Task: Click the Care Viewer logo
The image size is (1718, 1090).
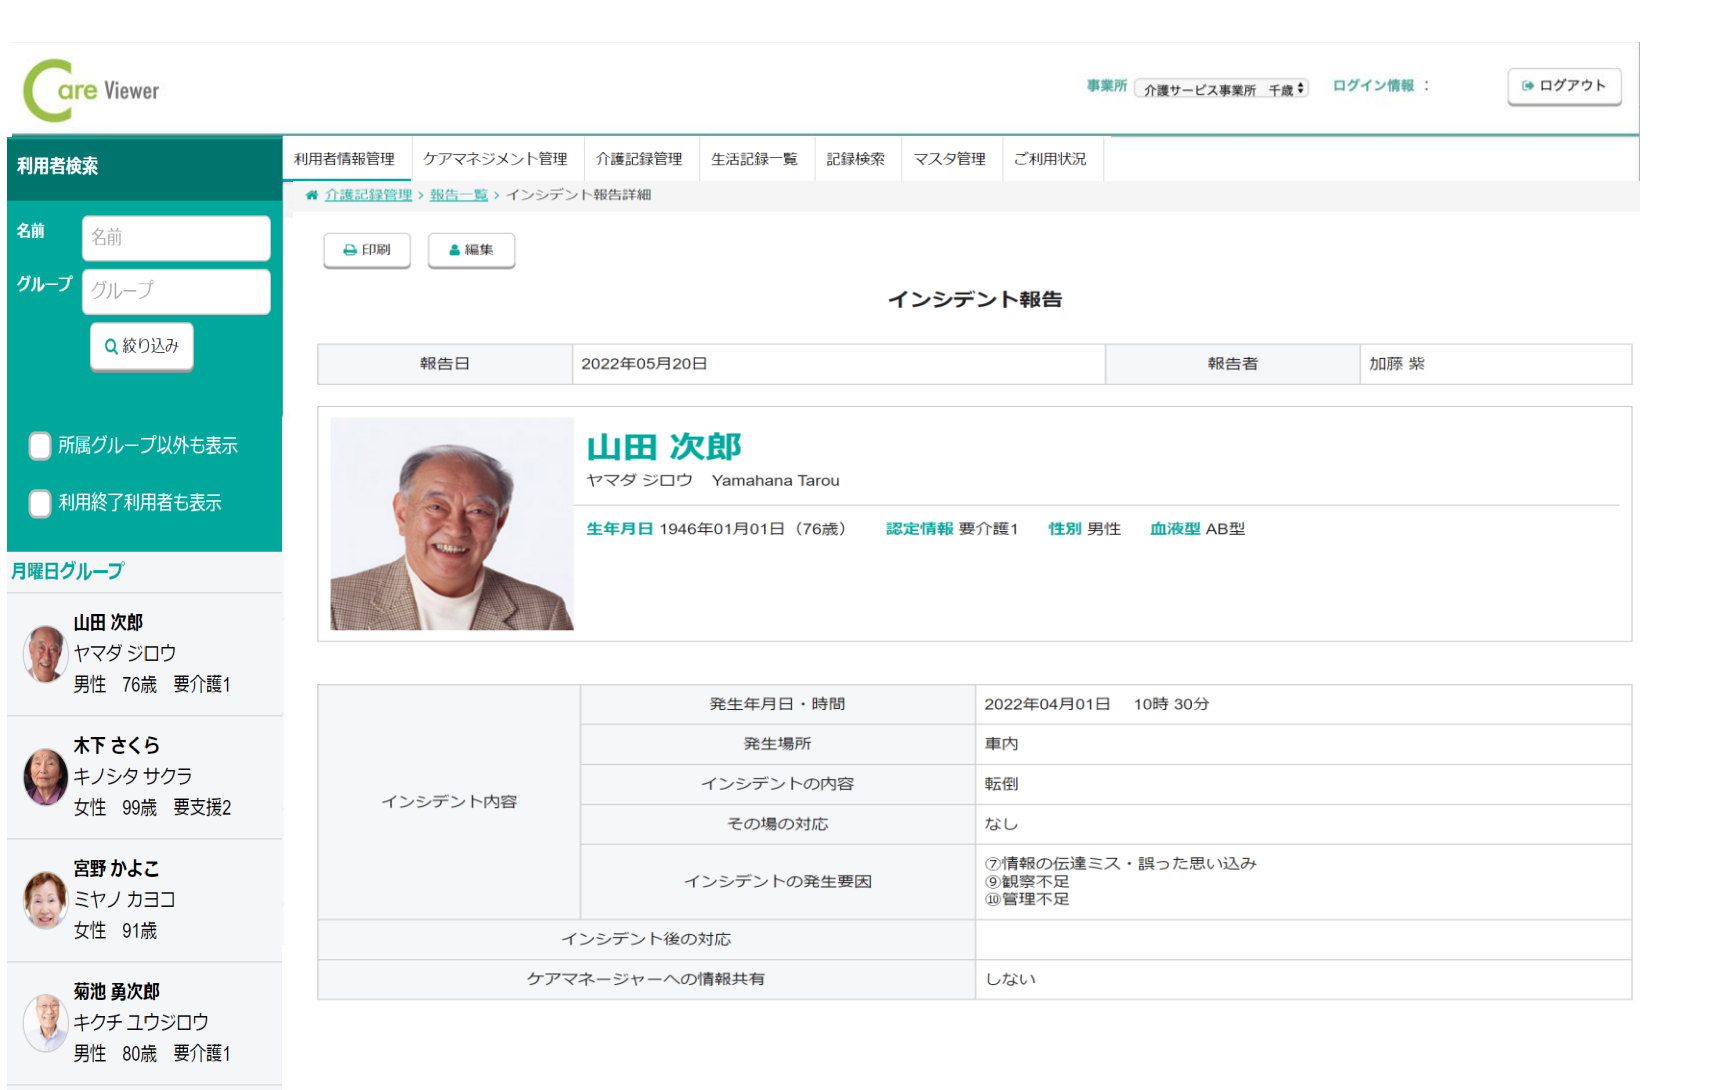Action: (x=91, y=90)
